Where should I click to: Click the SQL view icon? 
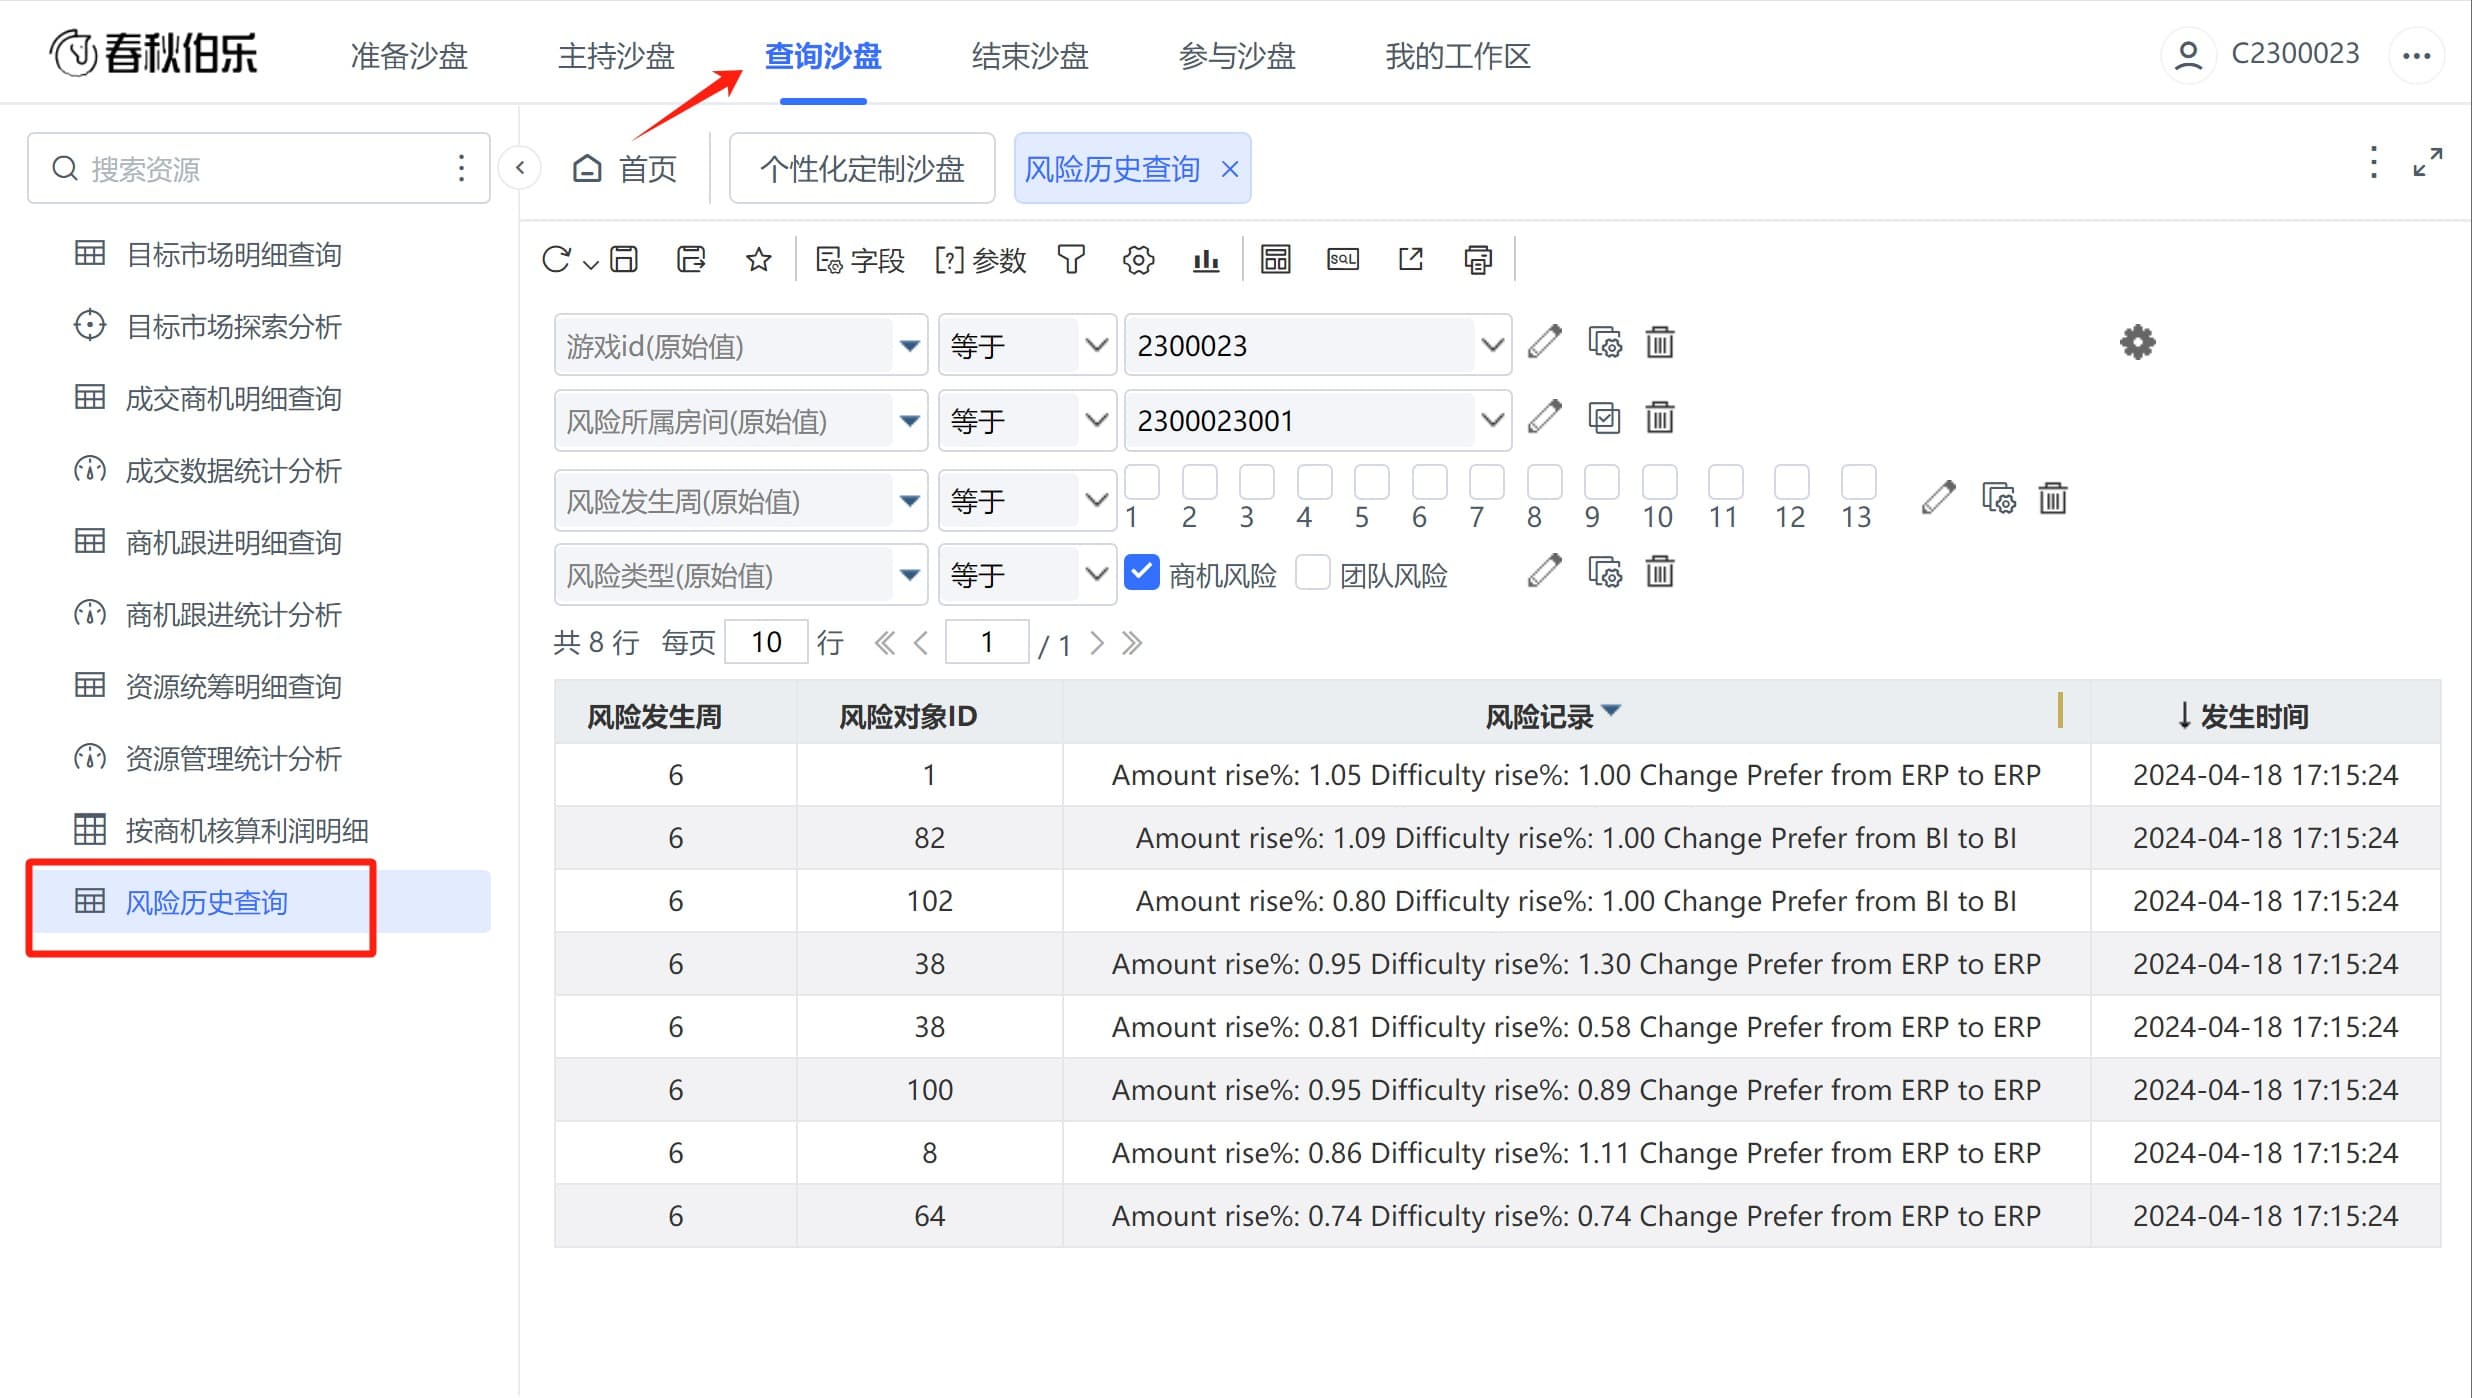coord(1343,260)
